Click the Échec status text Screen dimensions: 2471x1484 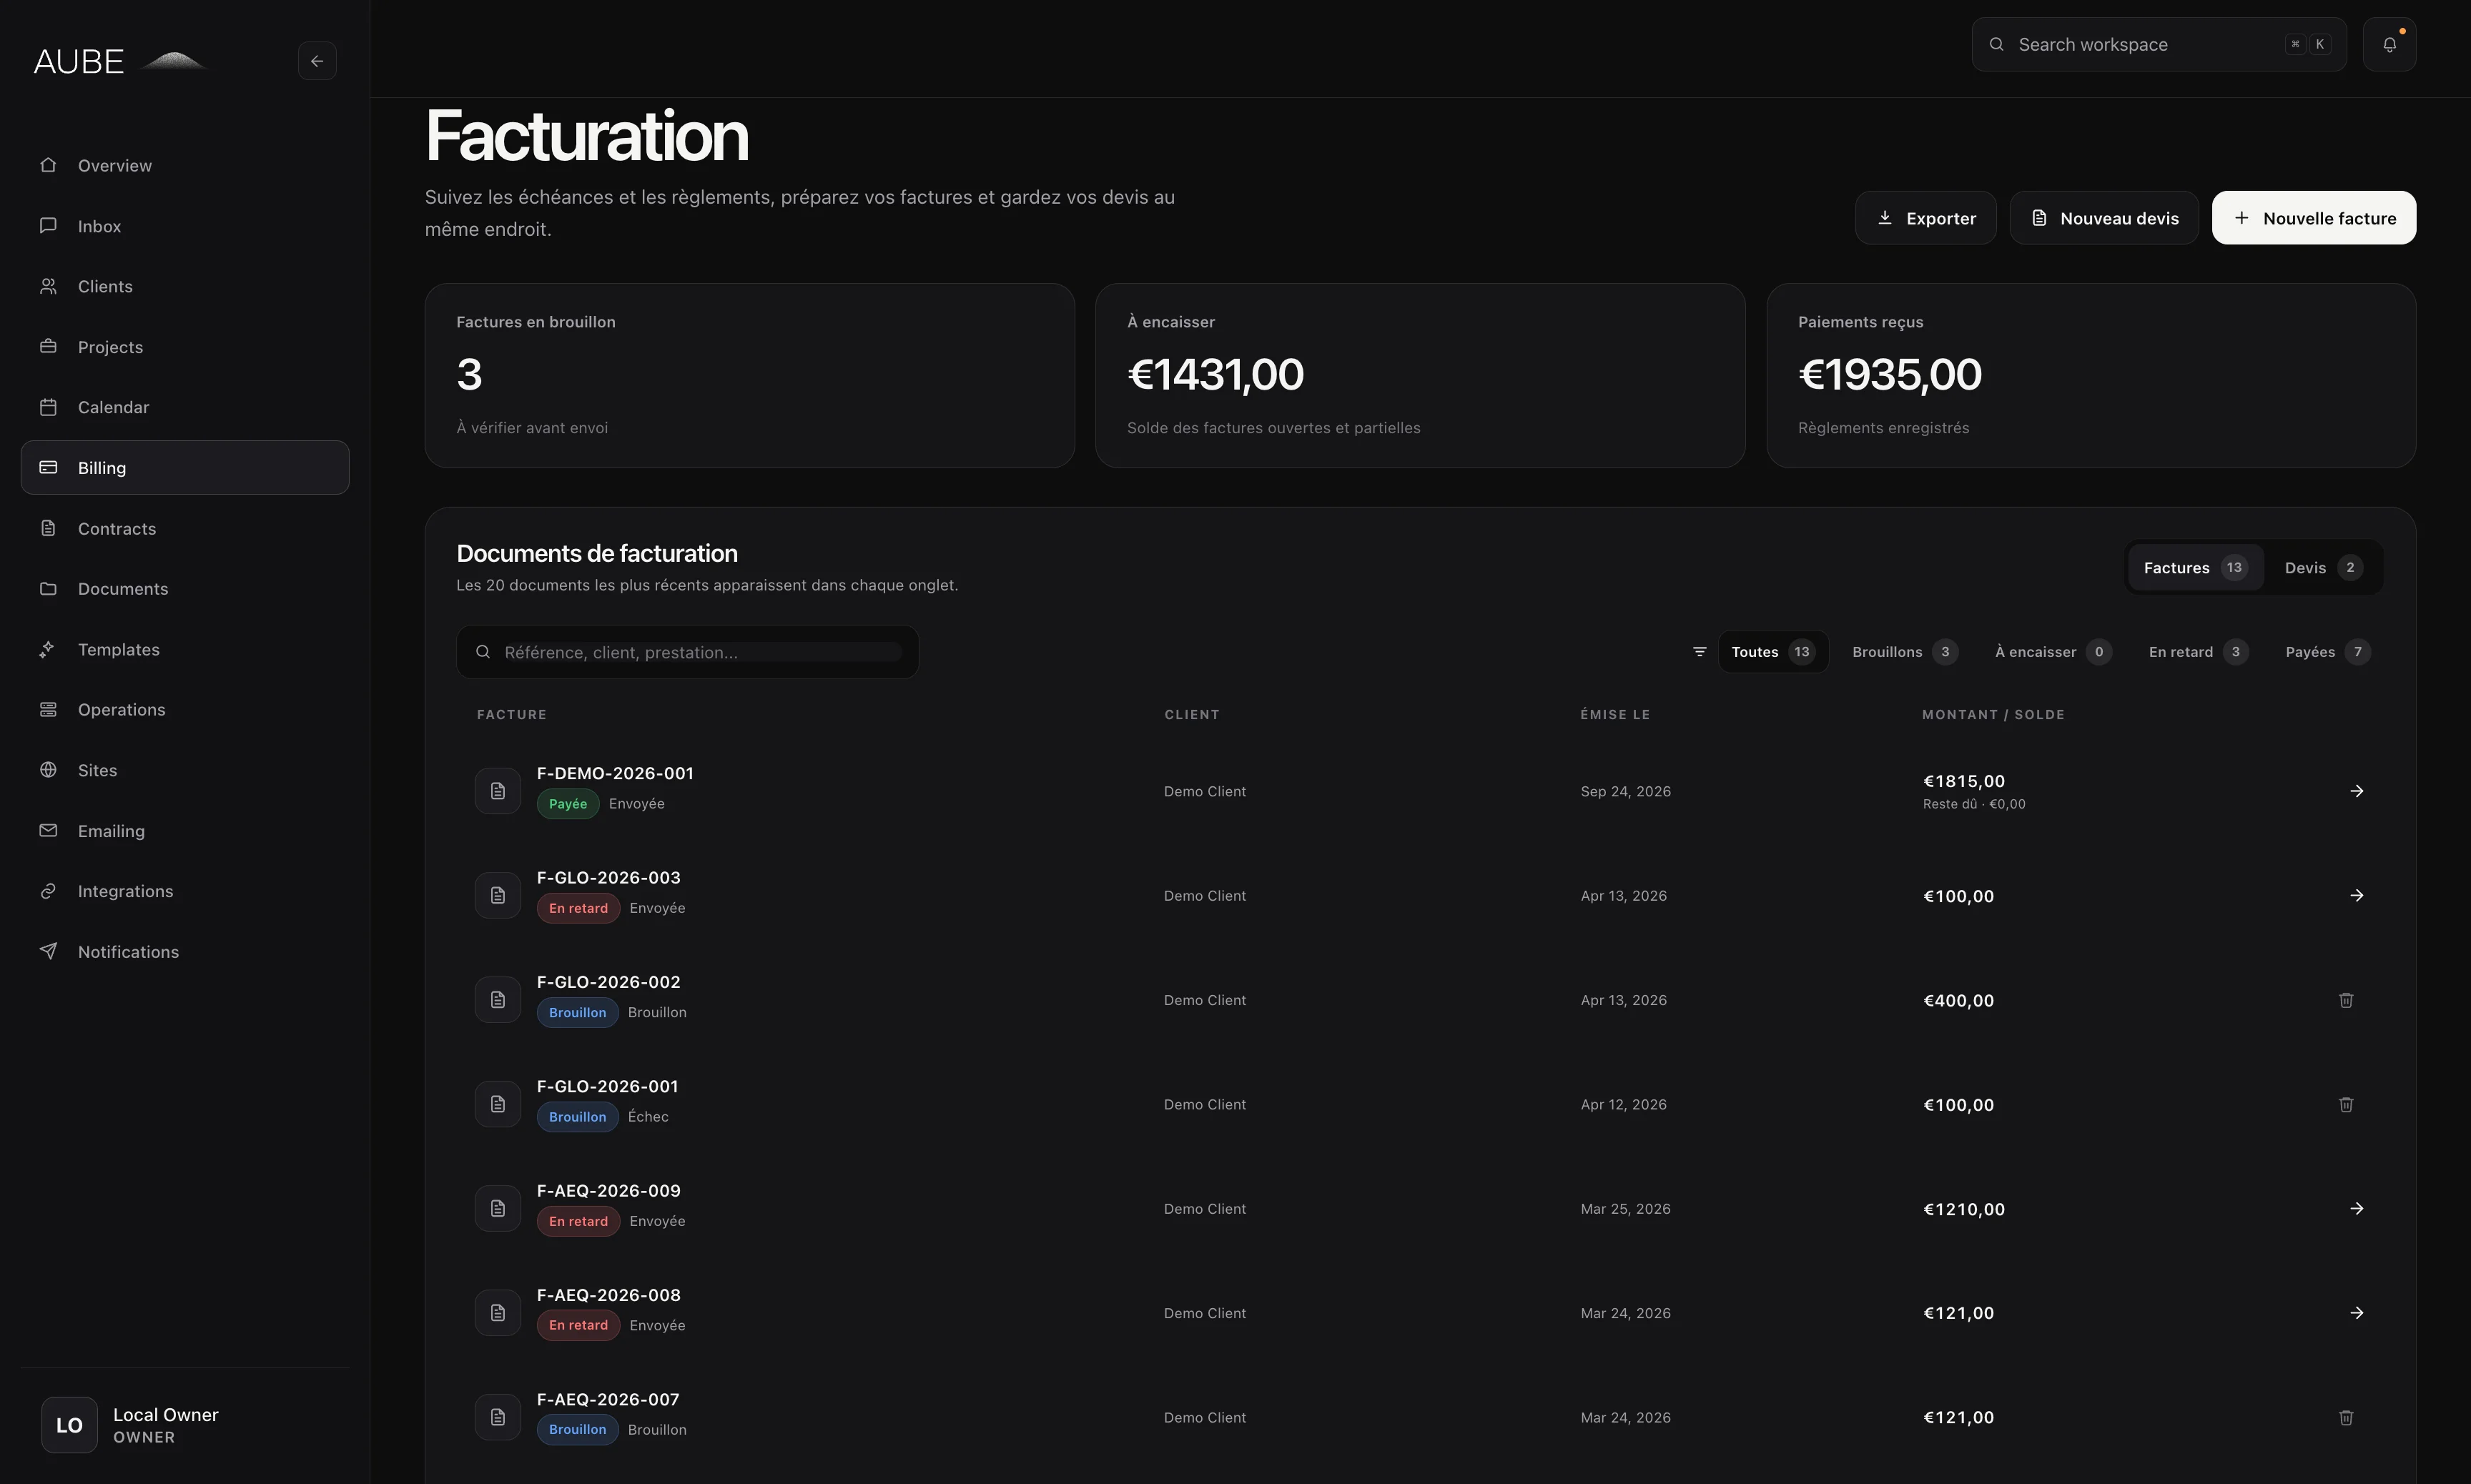(648, 1117)
